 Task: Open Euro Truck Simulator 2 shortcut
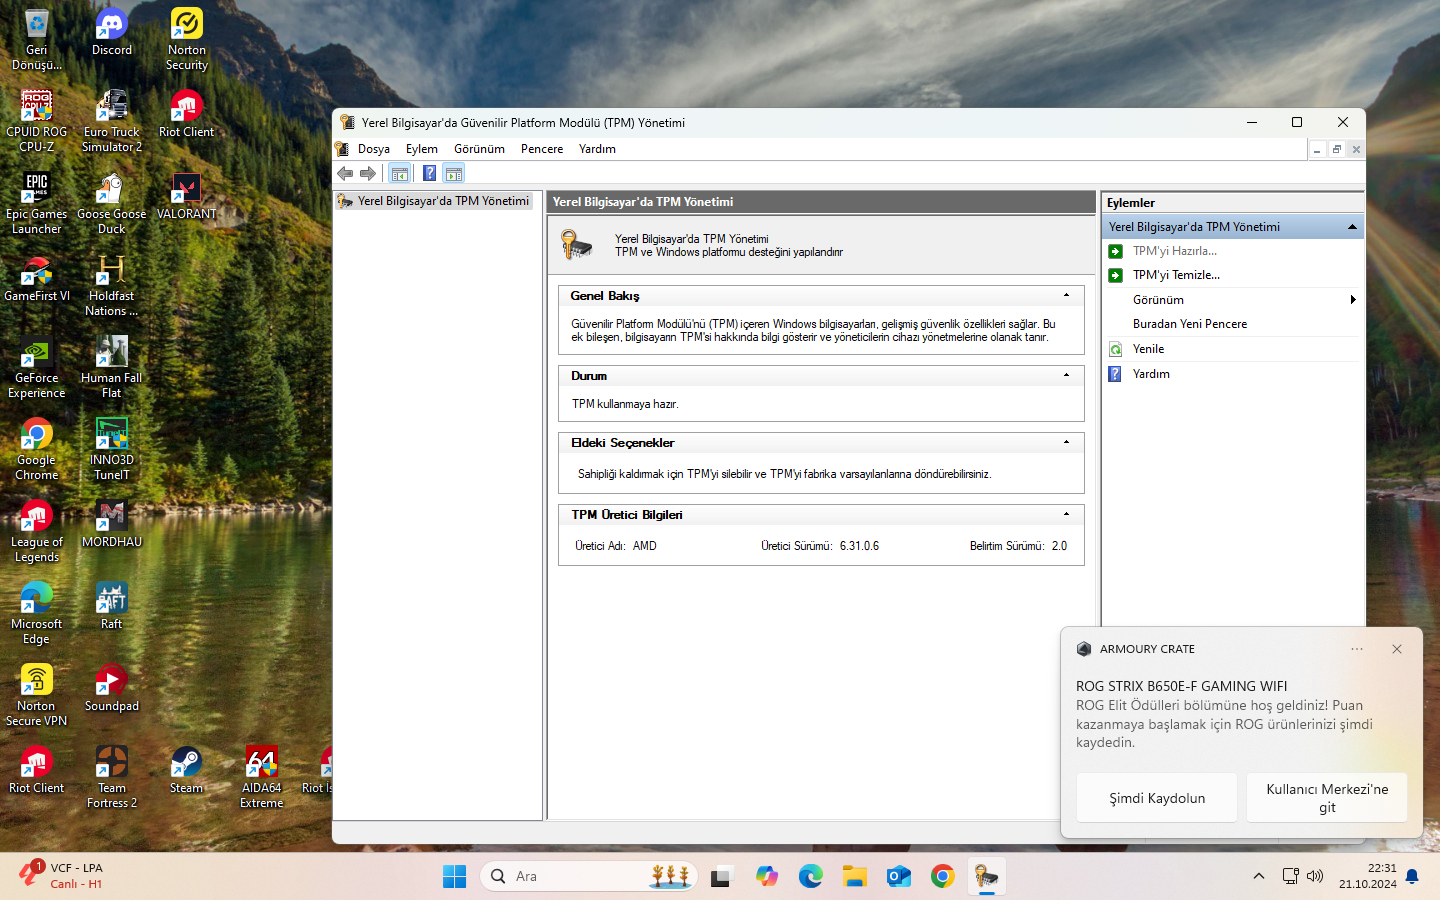[112, 121]
